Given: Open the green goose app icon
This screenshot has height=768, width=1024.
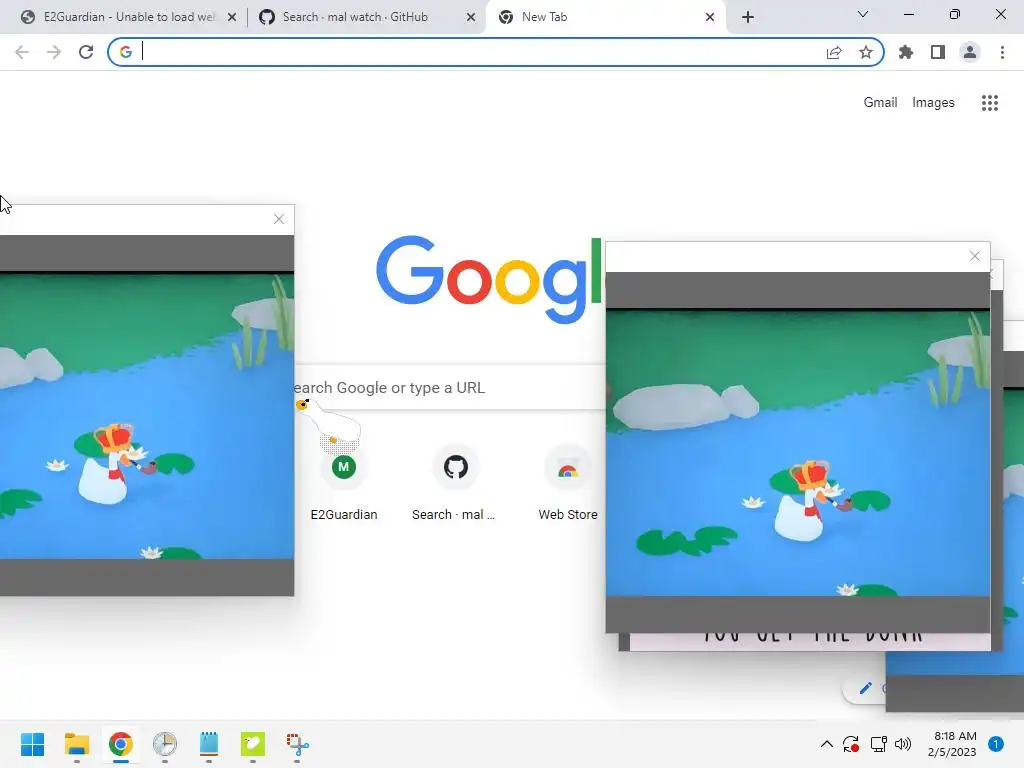Looking at the screenshot, I should point(253,744).
